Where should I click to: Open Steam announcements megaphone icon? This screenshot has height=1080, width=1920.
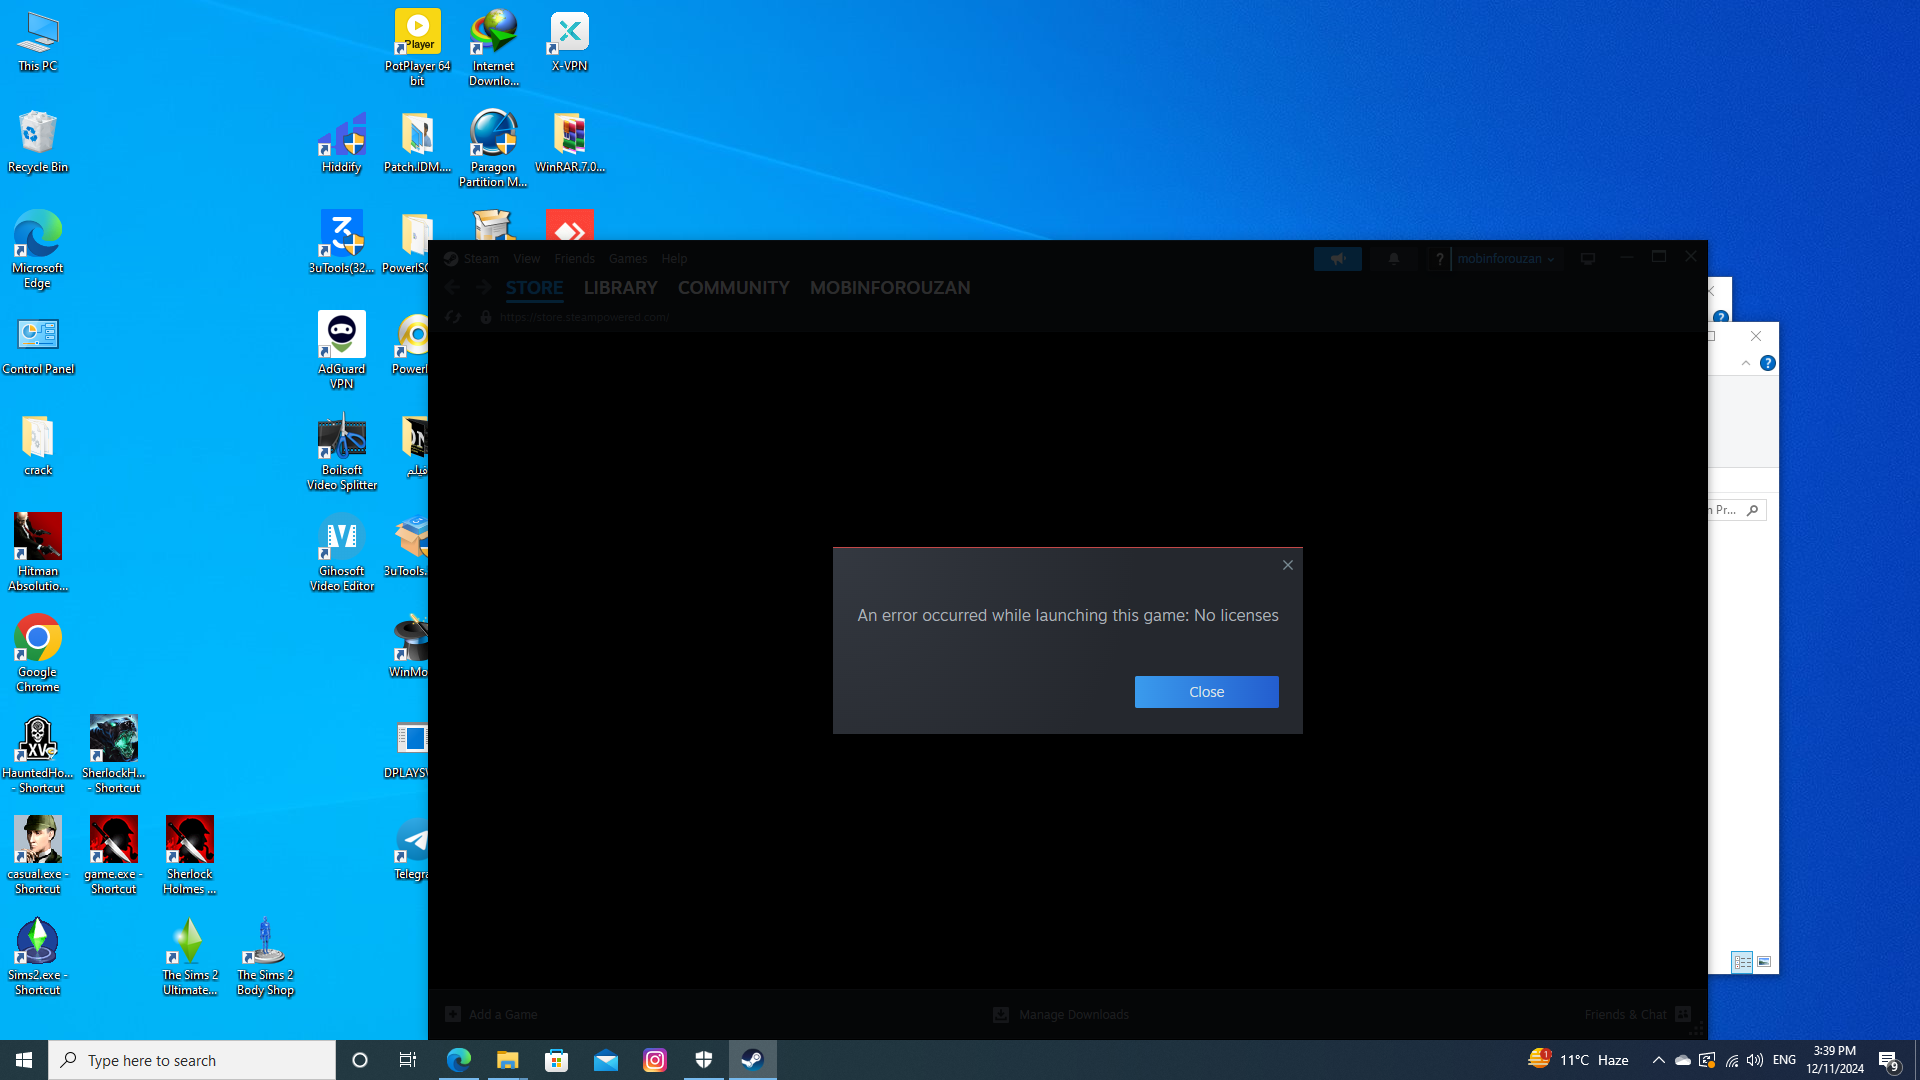[x=1337, y=259]
